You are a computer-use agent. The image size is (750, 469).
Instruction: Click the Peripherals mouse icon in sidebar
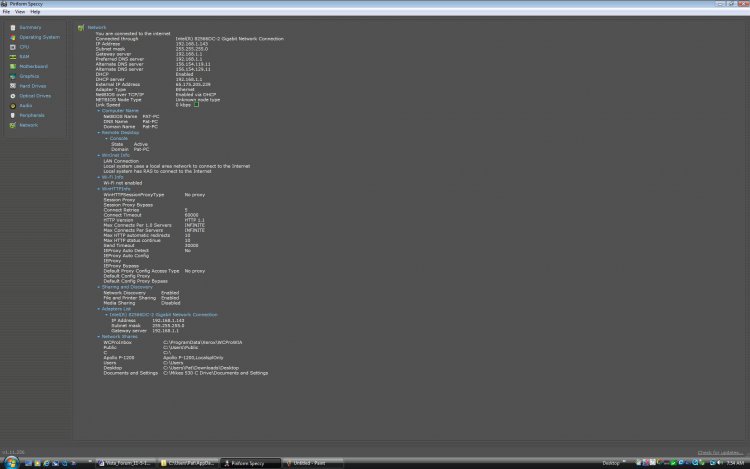click(x=13, y=115)
